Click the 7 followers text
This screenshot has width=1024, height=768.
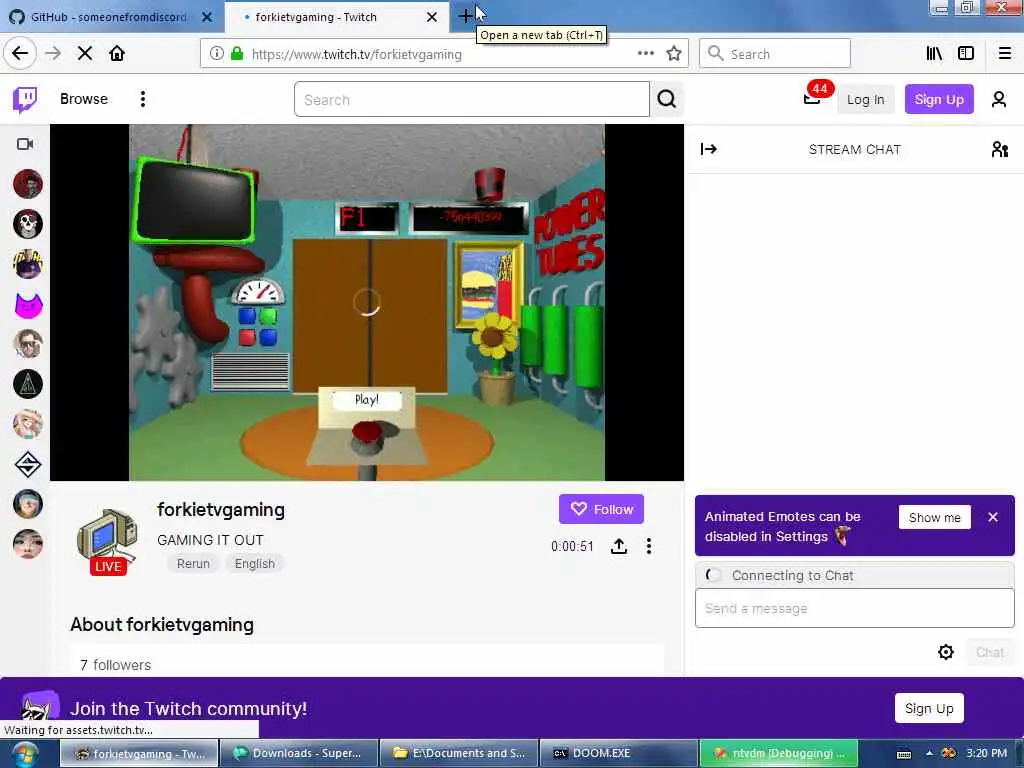116,665
